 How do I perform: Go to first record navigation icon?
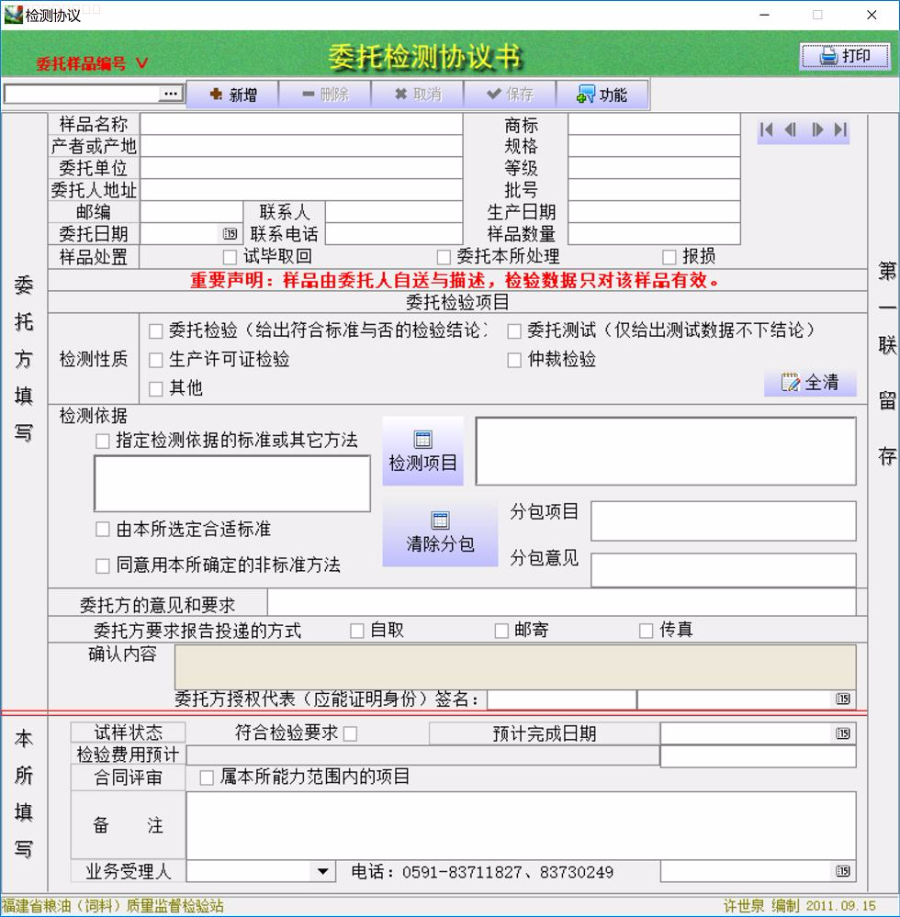point(766,130)
